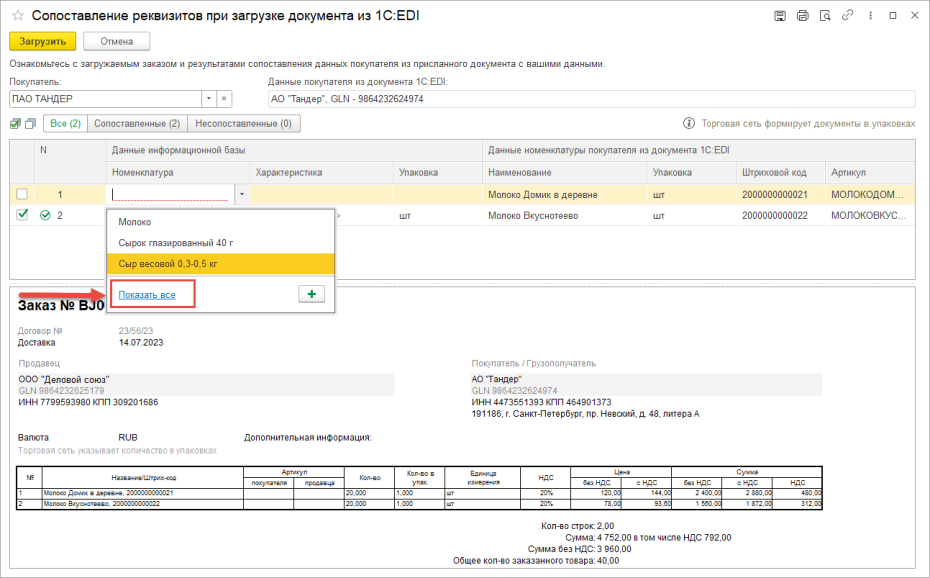Click into the Покупатель field ПАО ТАНДЕР
This screenshot has height=578, width=930.
coord(106,99)
